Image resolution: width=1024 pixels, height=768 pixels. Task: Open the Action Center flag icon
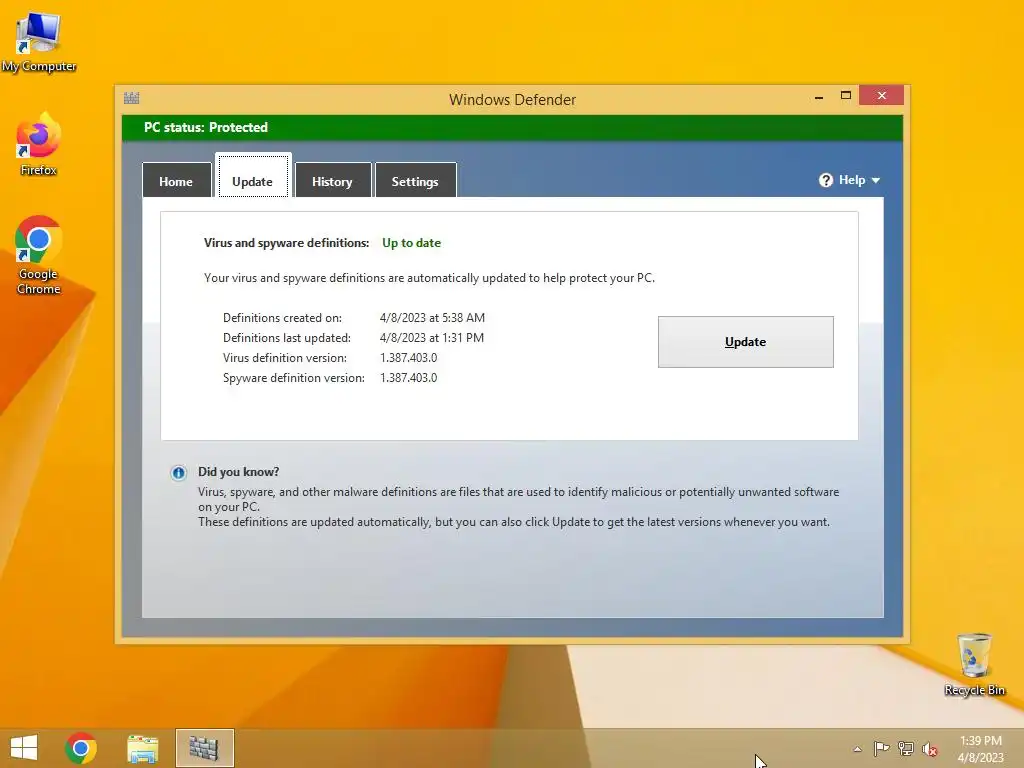881,748
